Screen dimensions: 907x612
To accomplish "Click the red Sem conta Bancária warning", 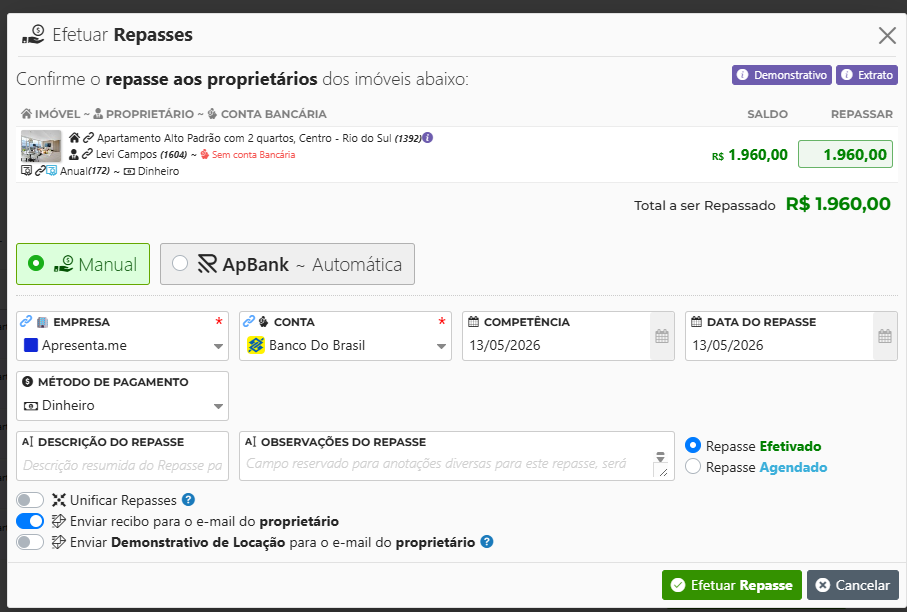I will [x=248, y=154].
